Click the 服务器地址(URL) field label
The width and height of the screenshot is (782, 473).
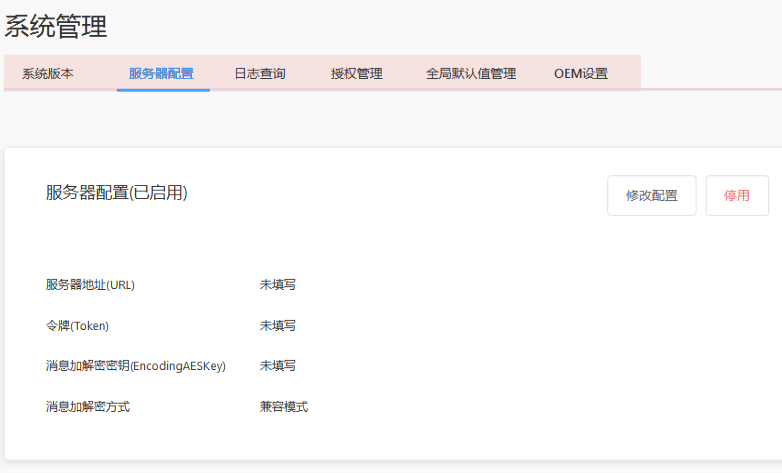(90, 285)
